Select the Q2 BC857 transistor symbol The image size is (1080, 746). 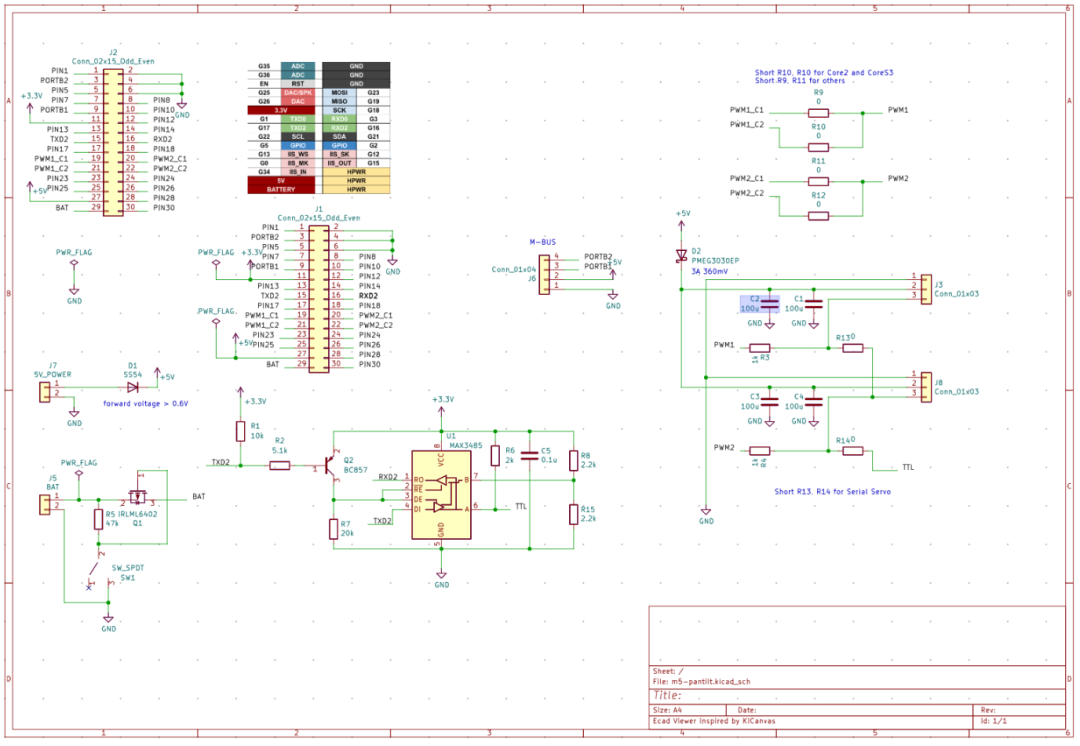coord(331,466)
